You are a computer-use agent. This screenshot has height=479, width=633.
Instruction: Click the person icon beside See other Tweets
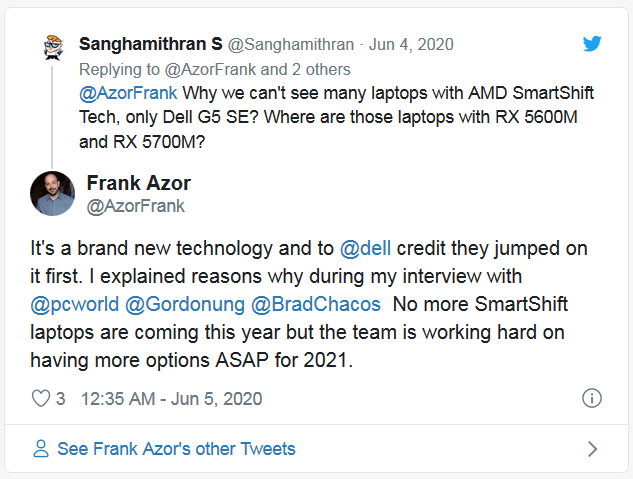point(41,449)
